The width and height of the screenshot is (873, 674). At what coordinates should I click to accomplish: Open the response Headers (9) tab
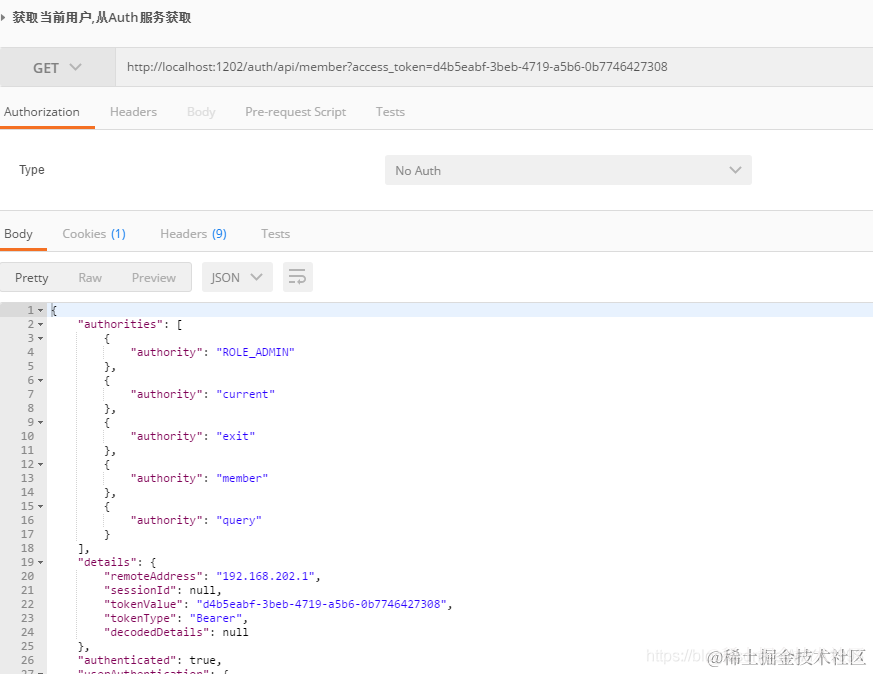point(194,234)
